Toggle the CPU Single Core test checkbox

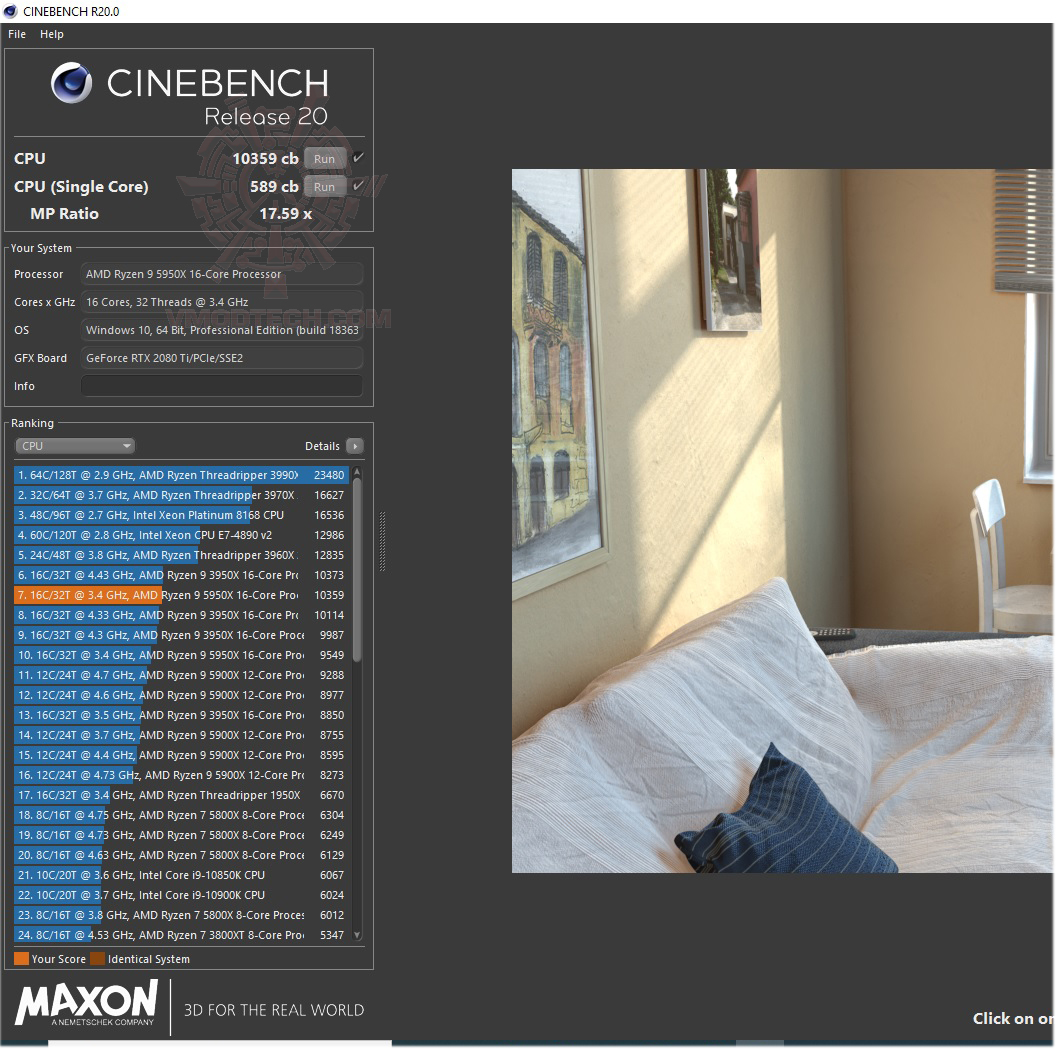tap(358, 186)
